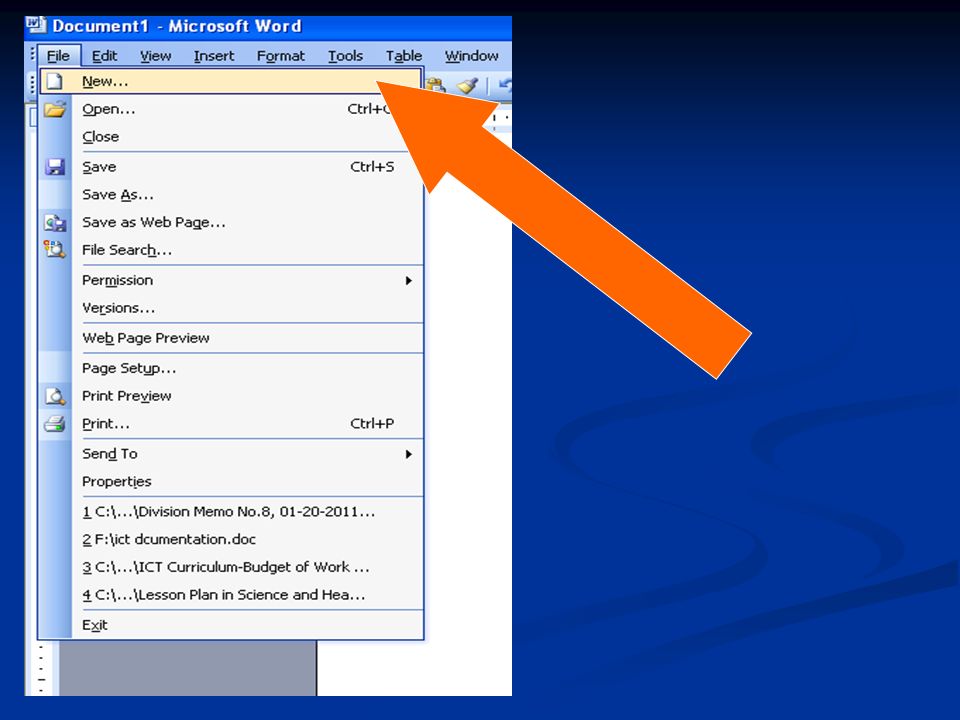Viewport: 960px width, 720px height.
Task: Open the Insert menu
Action: (x=214, y=56)
